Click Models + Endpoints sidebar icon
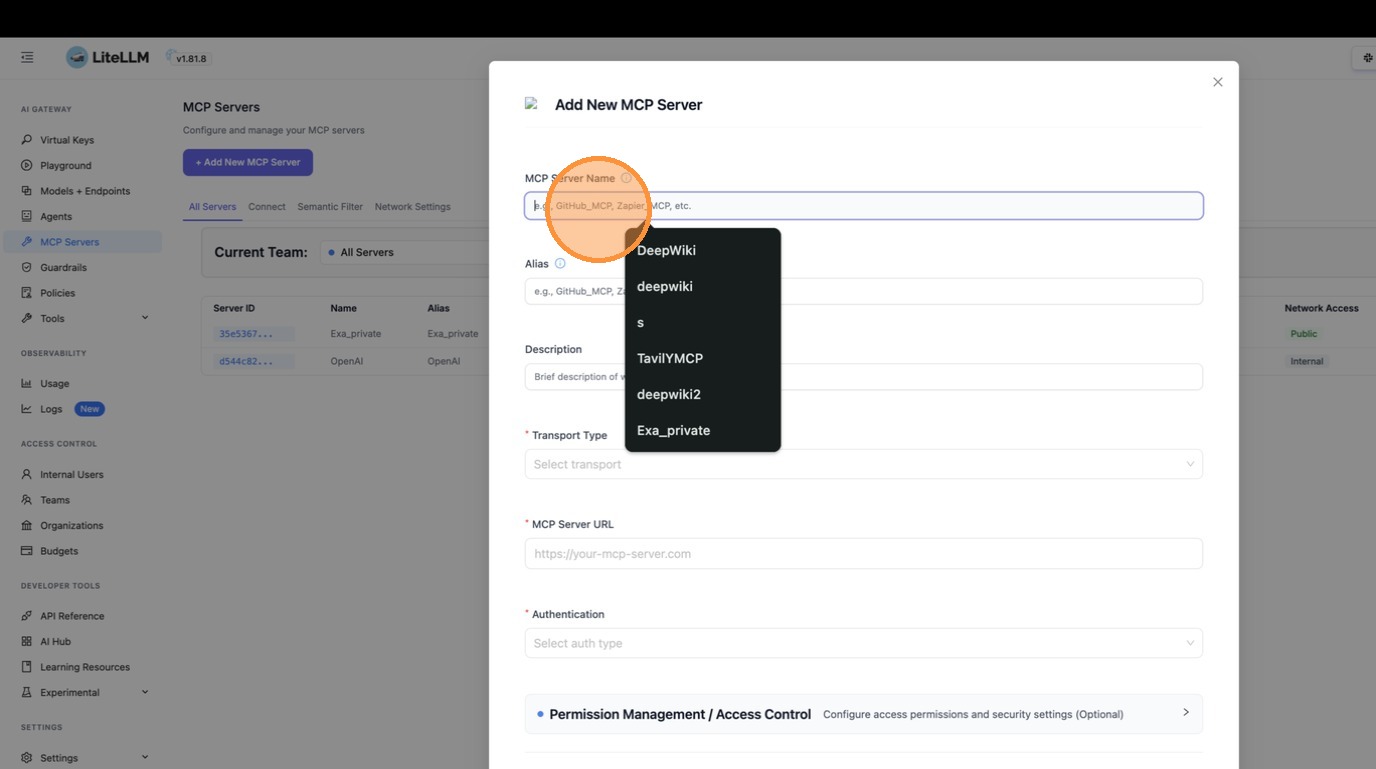 click(27, 191)
